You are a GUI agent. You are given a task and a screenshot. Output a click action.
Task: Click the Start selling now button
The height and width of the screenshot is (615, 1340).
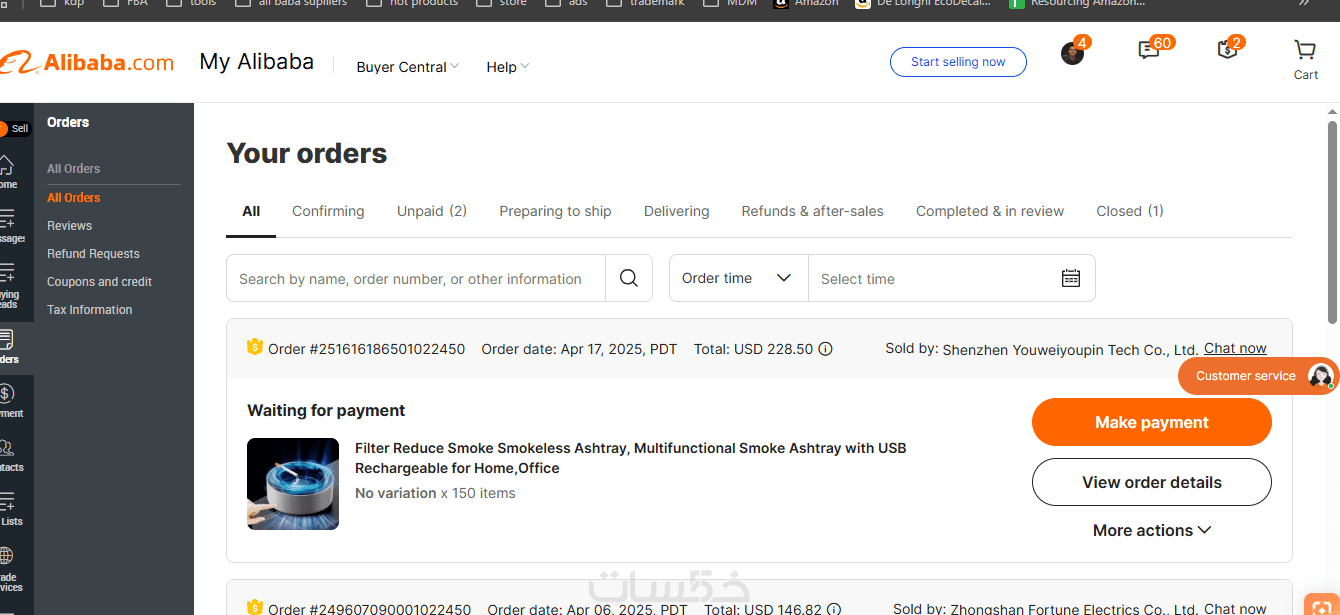[958, 62]
